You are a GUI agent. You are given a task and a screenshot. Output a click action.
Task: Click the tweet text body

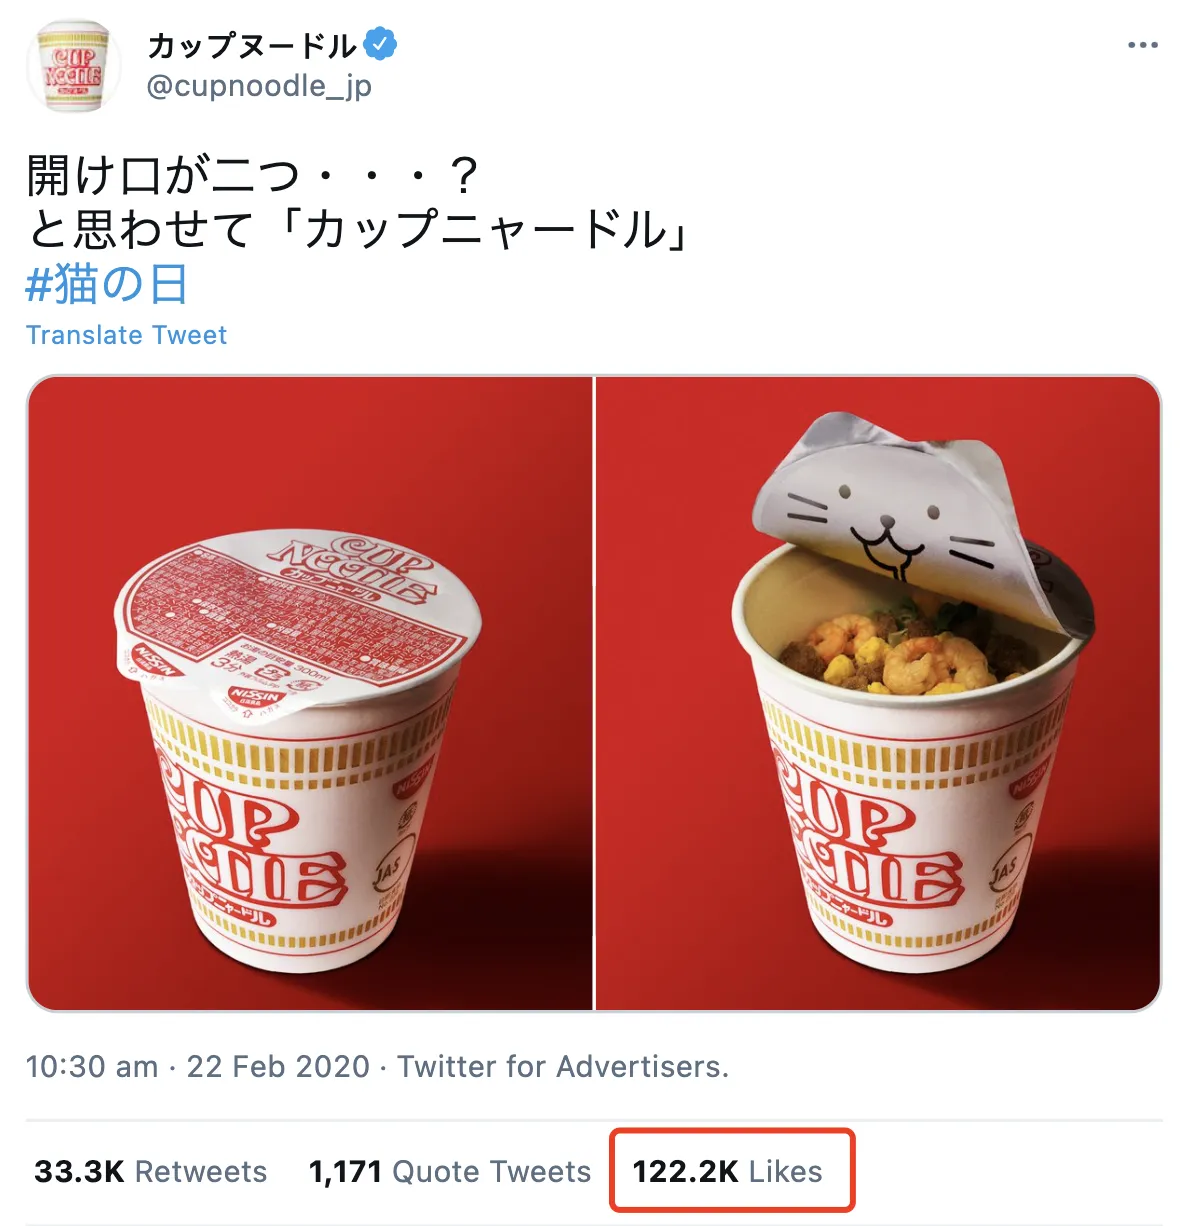tap(358, 203)
